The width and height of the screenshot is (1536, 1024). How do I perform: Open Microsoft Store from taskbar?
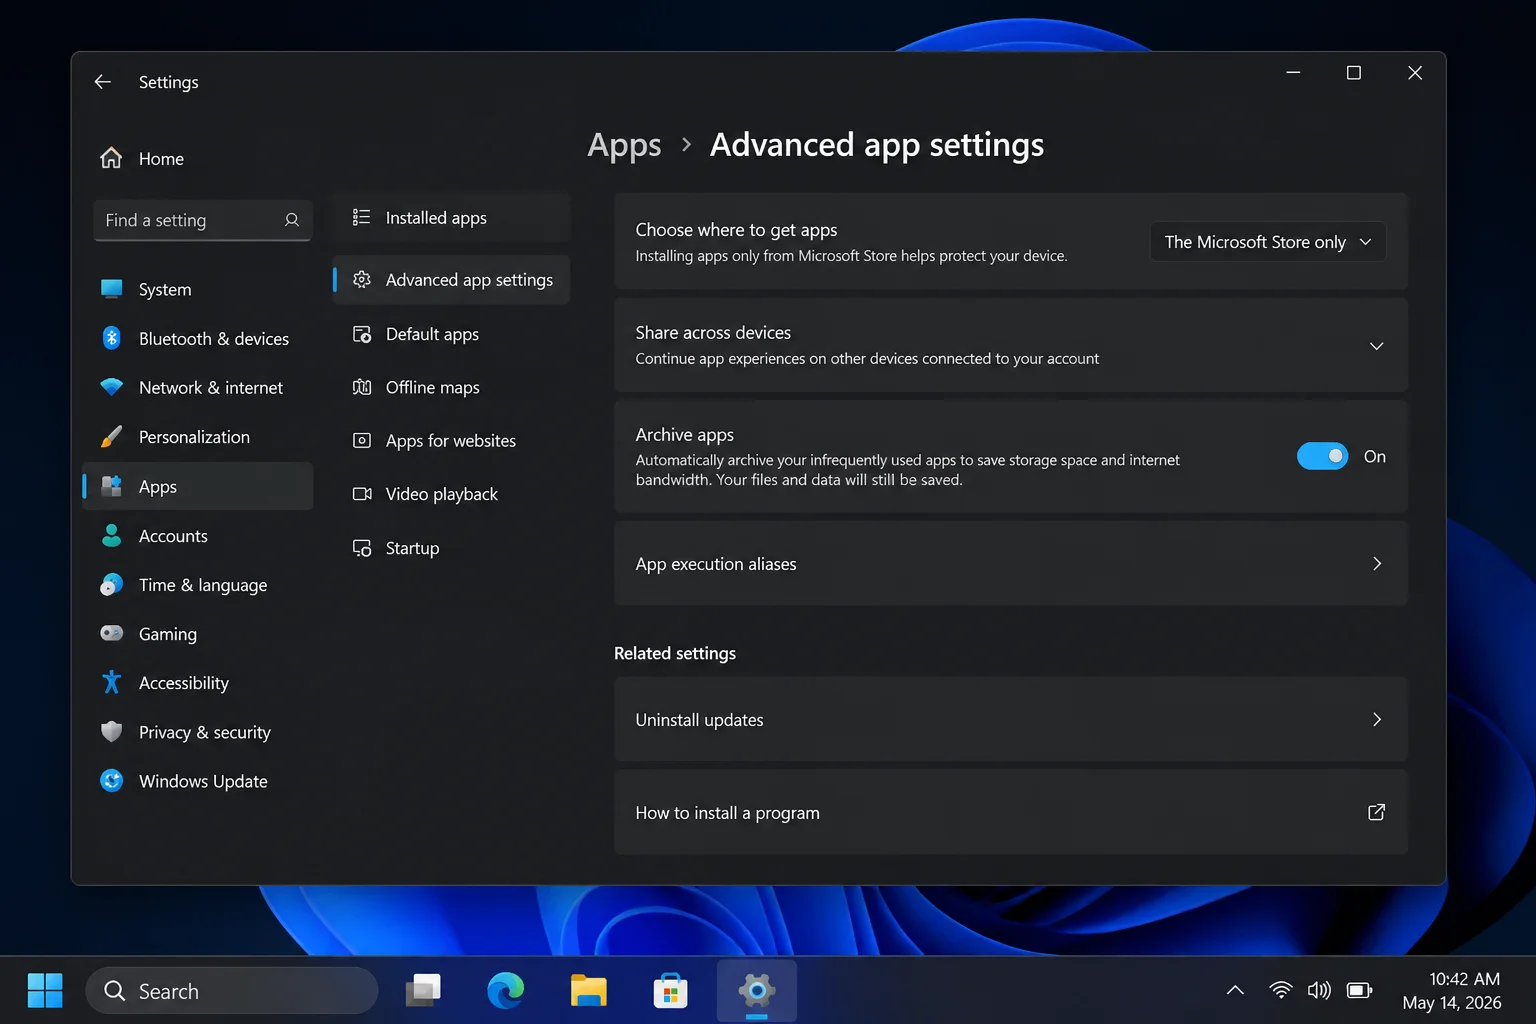[670, 990]
